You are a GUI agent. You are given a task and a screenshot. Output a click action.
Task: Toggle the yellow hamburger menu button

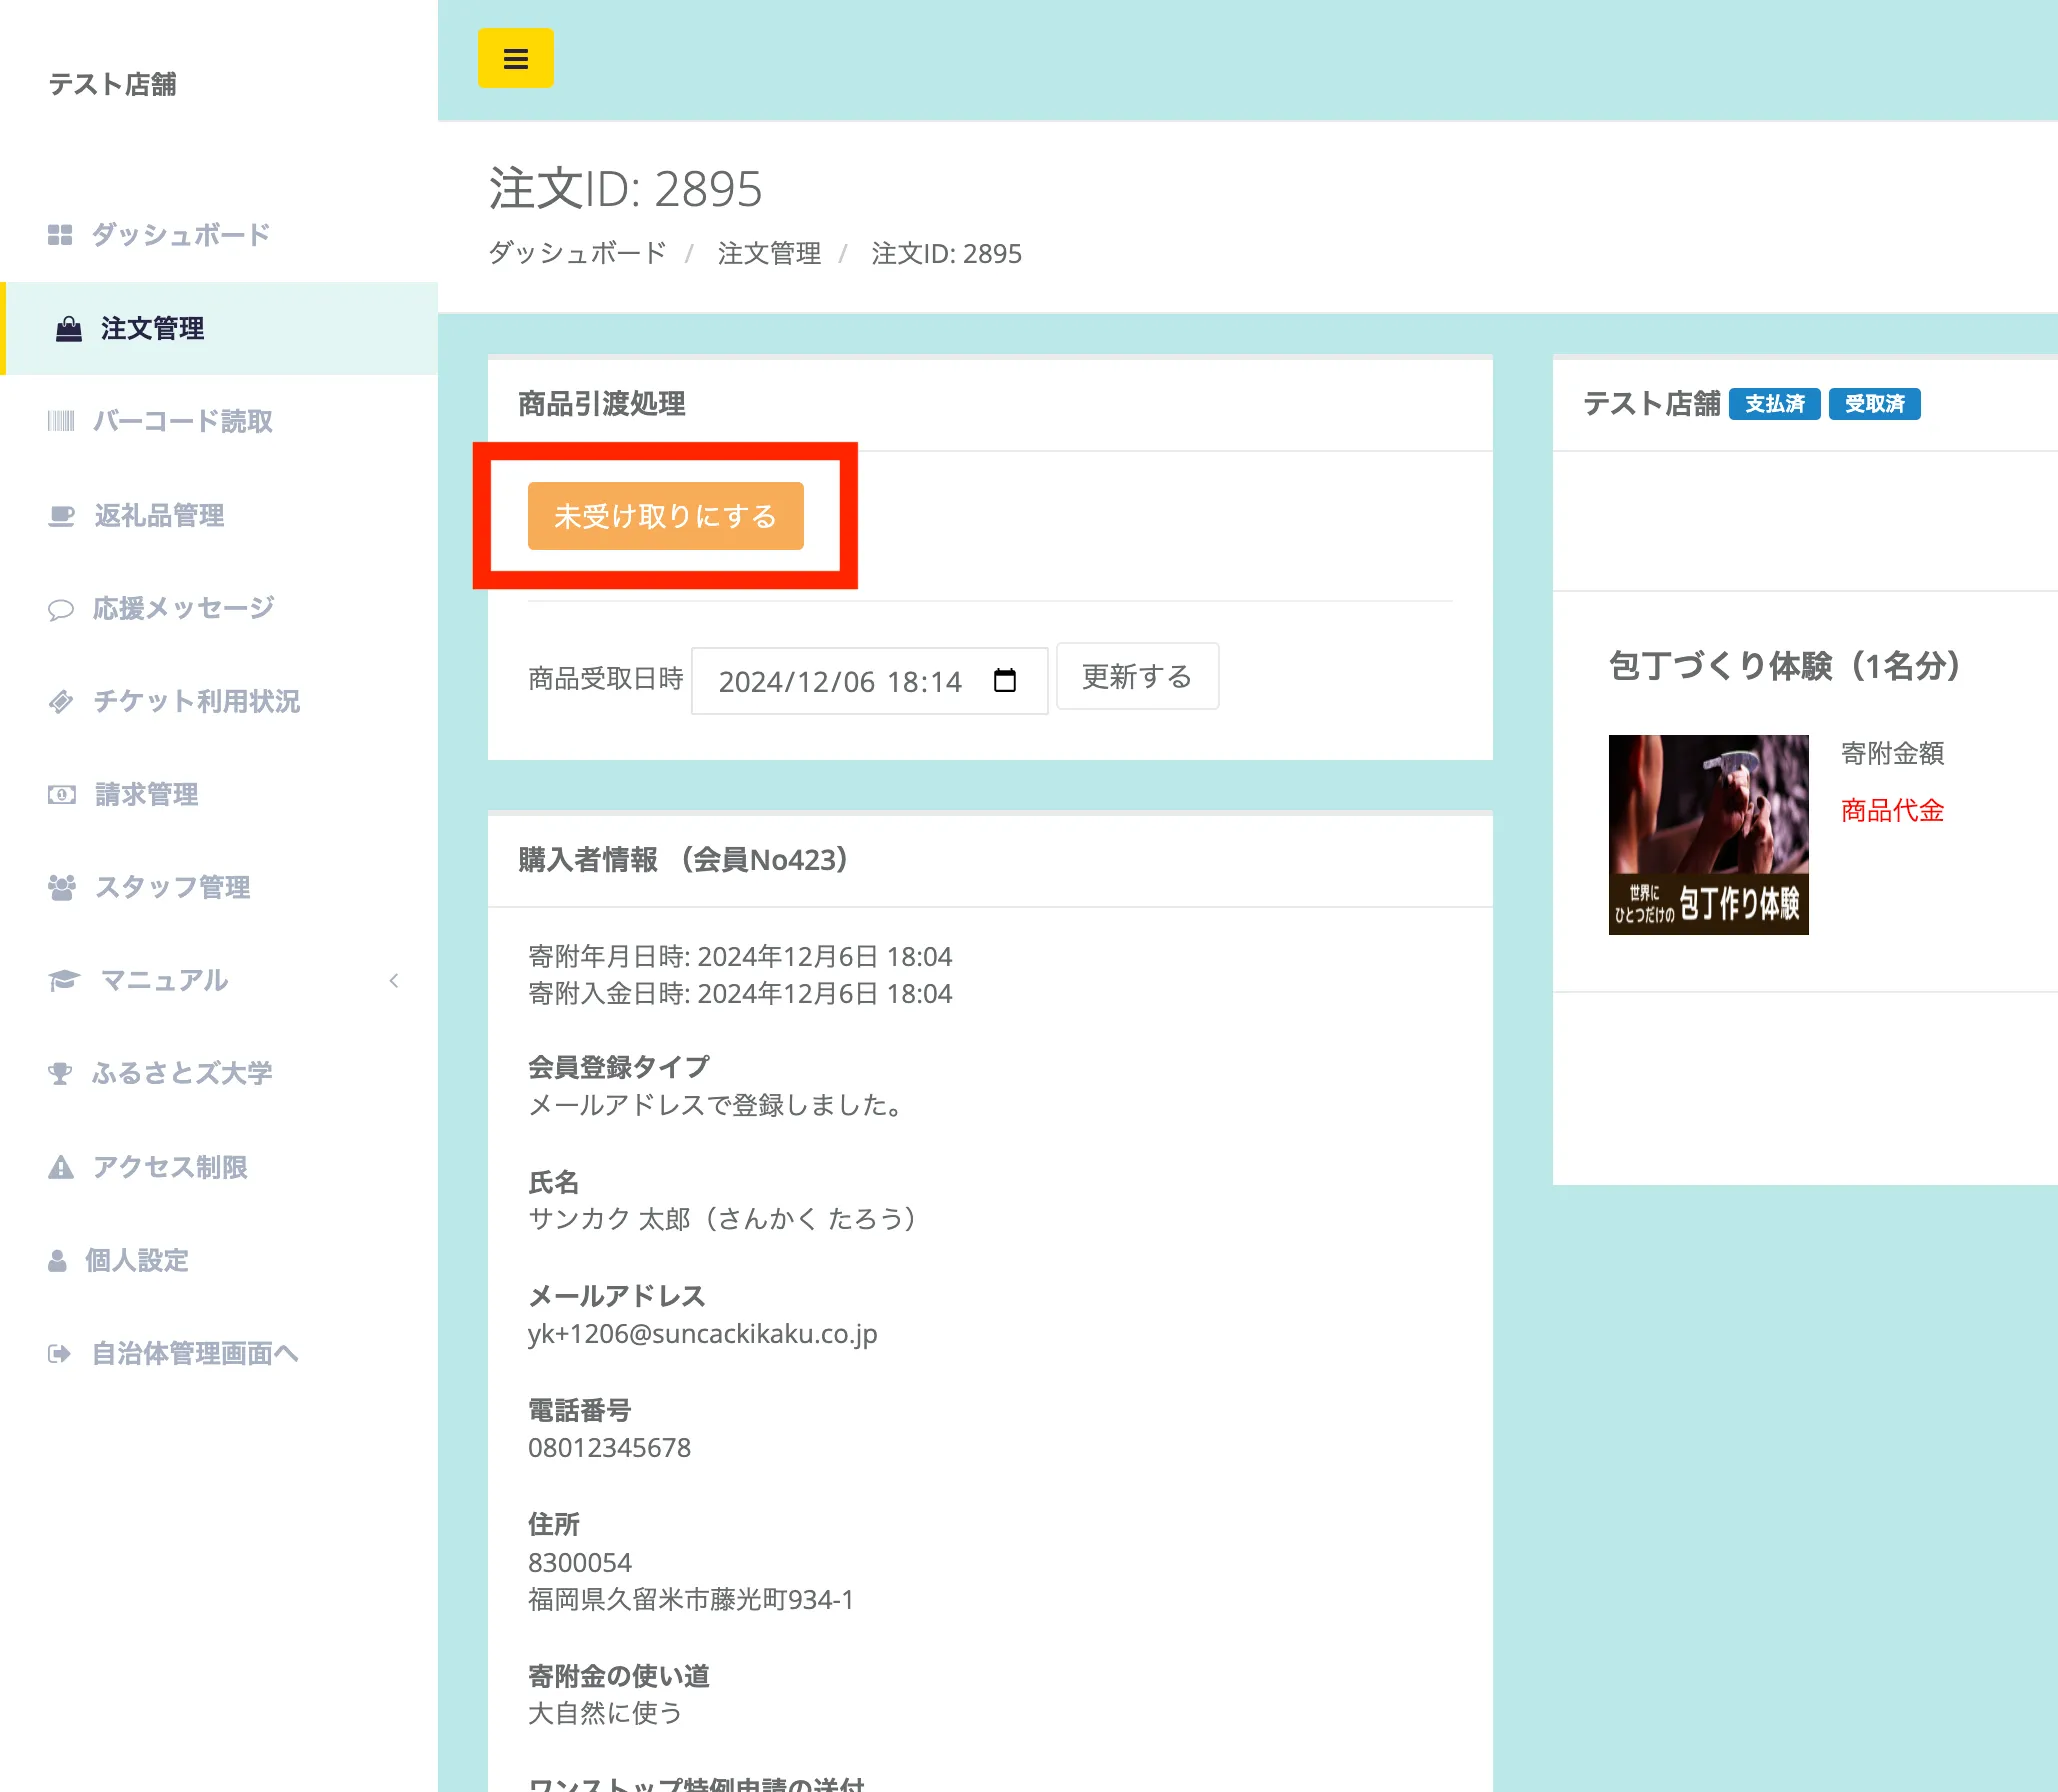[x=515, y=58]
